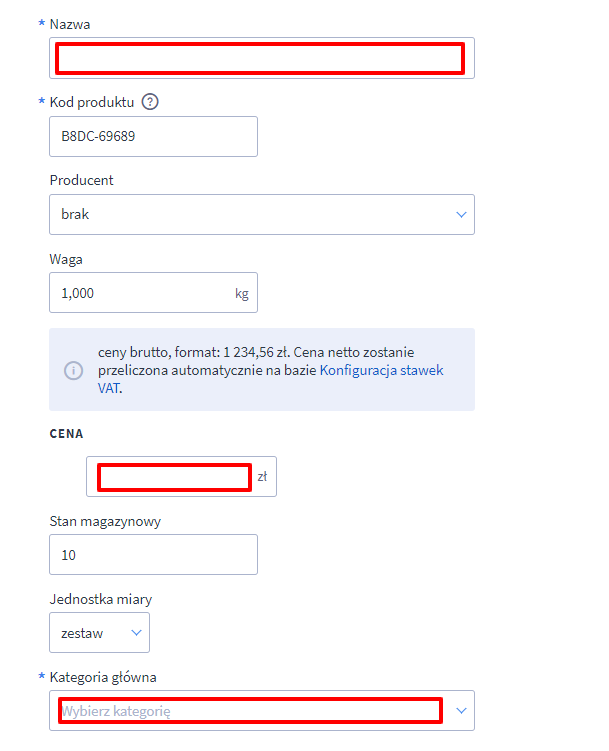Click the Nazwa field label
Image resolution: width=609 pixels, height=751 pixels.
70,24
